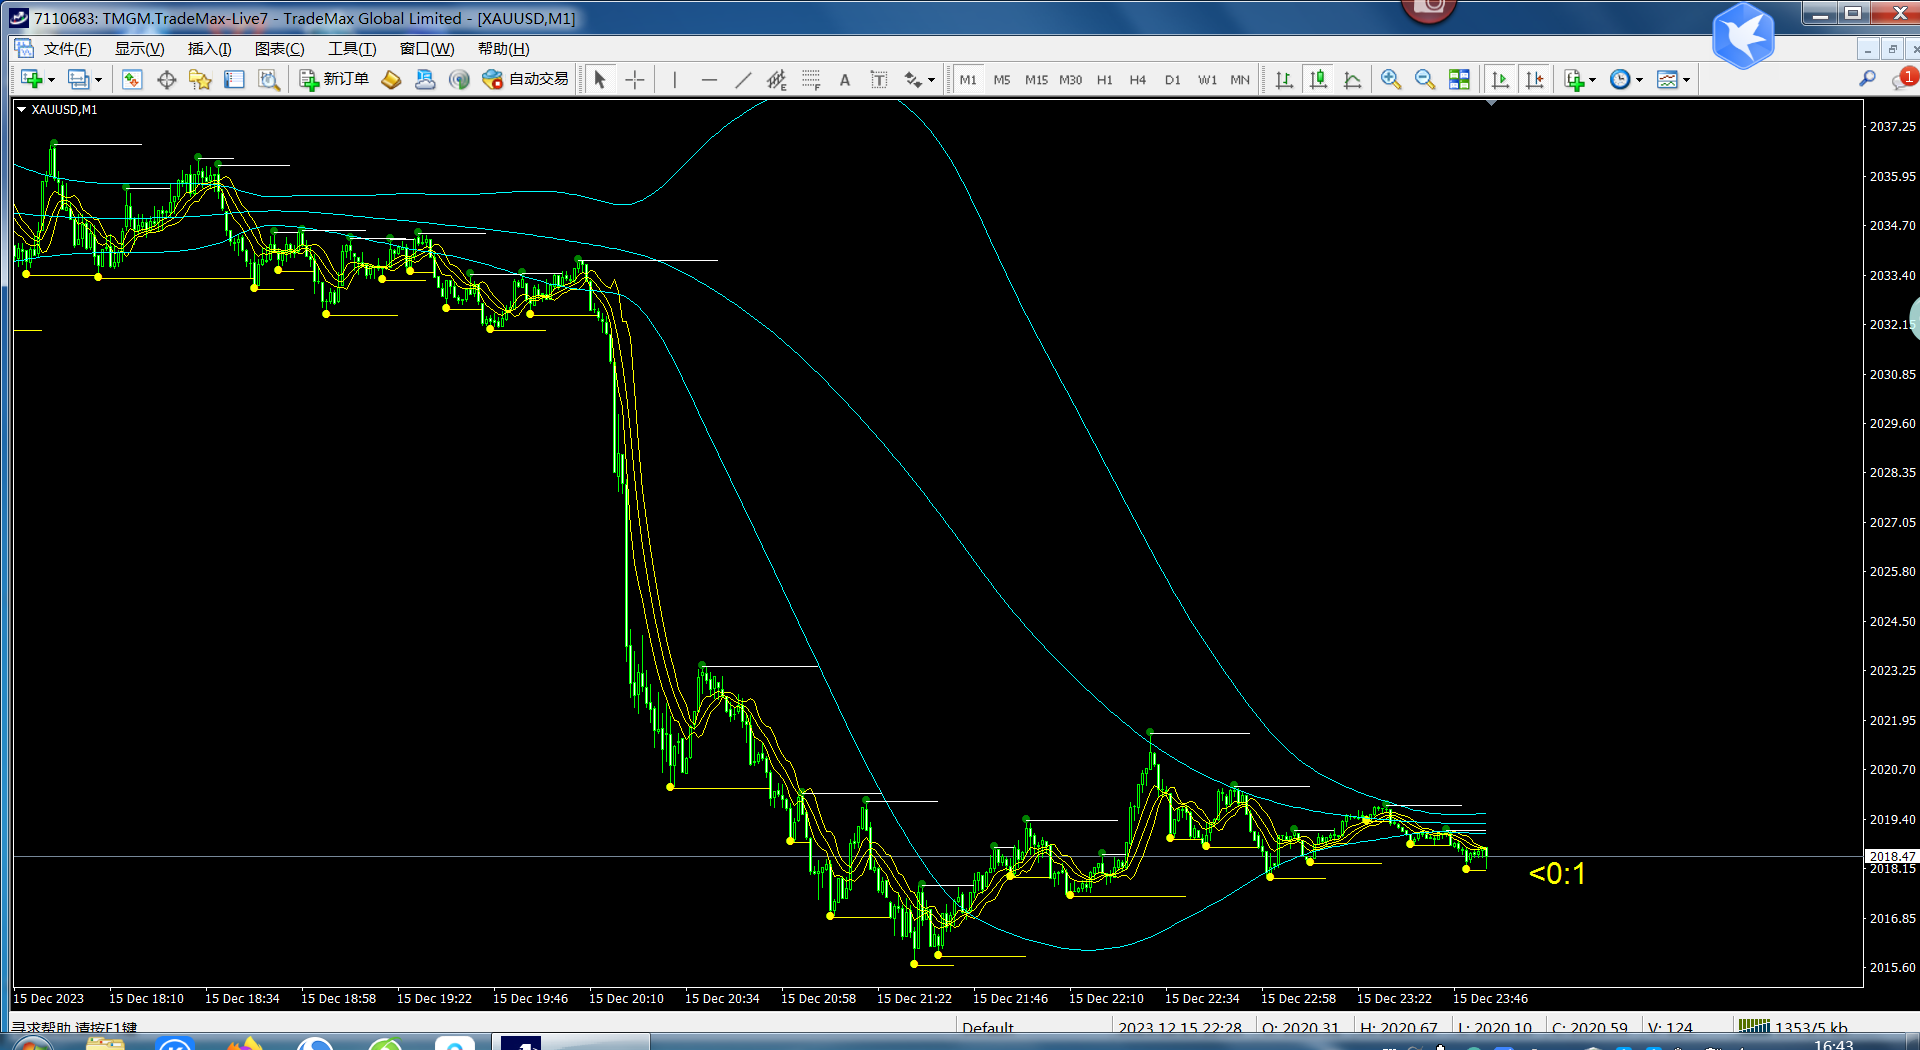Screen dimensions: 1920x1050
Task: Expand the periodicity dropdown arrow
Action: 1639,80
